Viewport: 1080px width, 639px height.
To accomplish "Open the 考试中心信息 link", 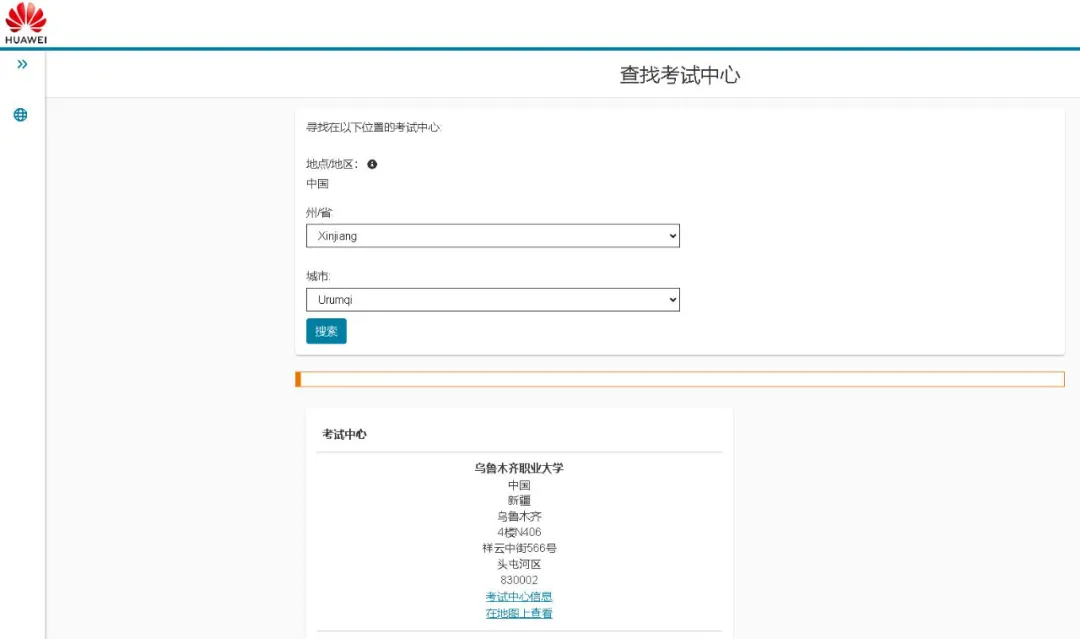I will coord(519,596).
